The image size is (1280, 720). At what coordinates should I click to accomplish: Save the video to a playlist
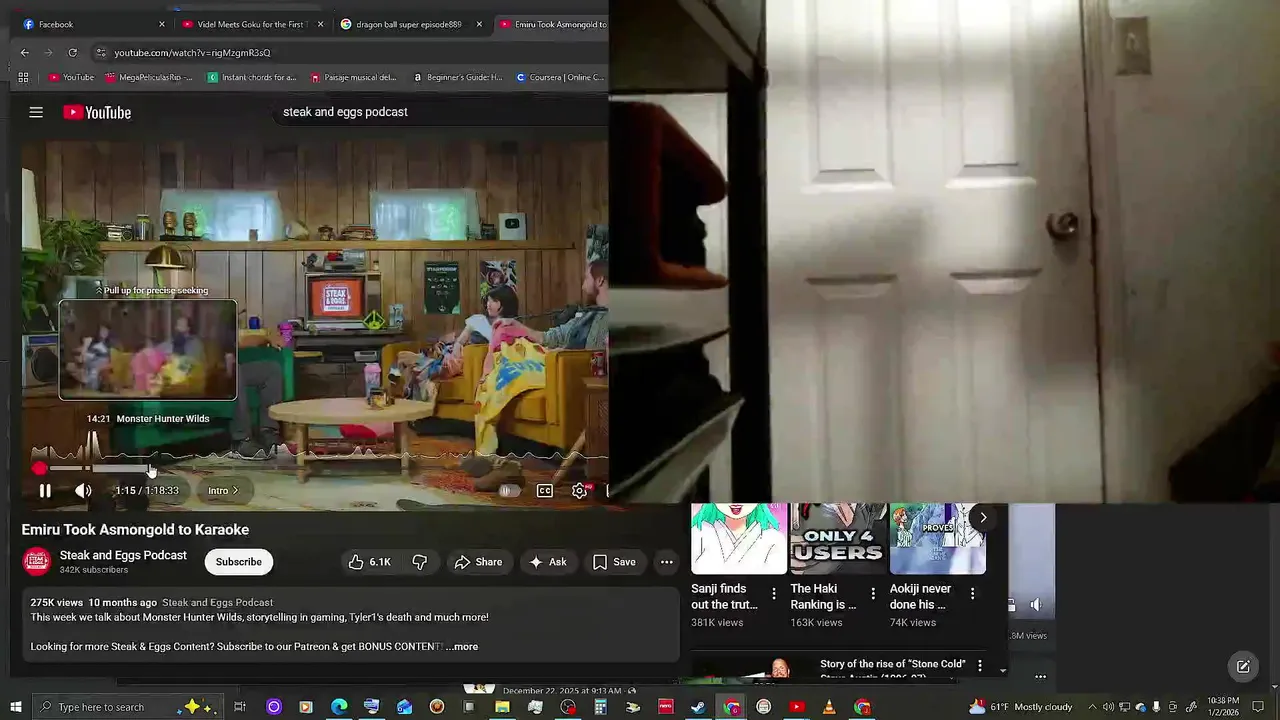click(x=614, y=562)
